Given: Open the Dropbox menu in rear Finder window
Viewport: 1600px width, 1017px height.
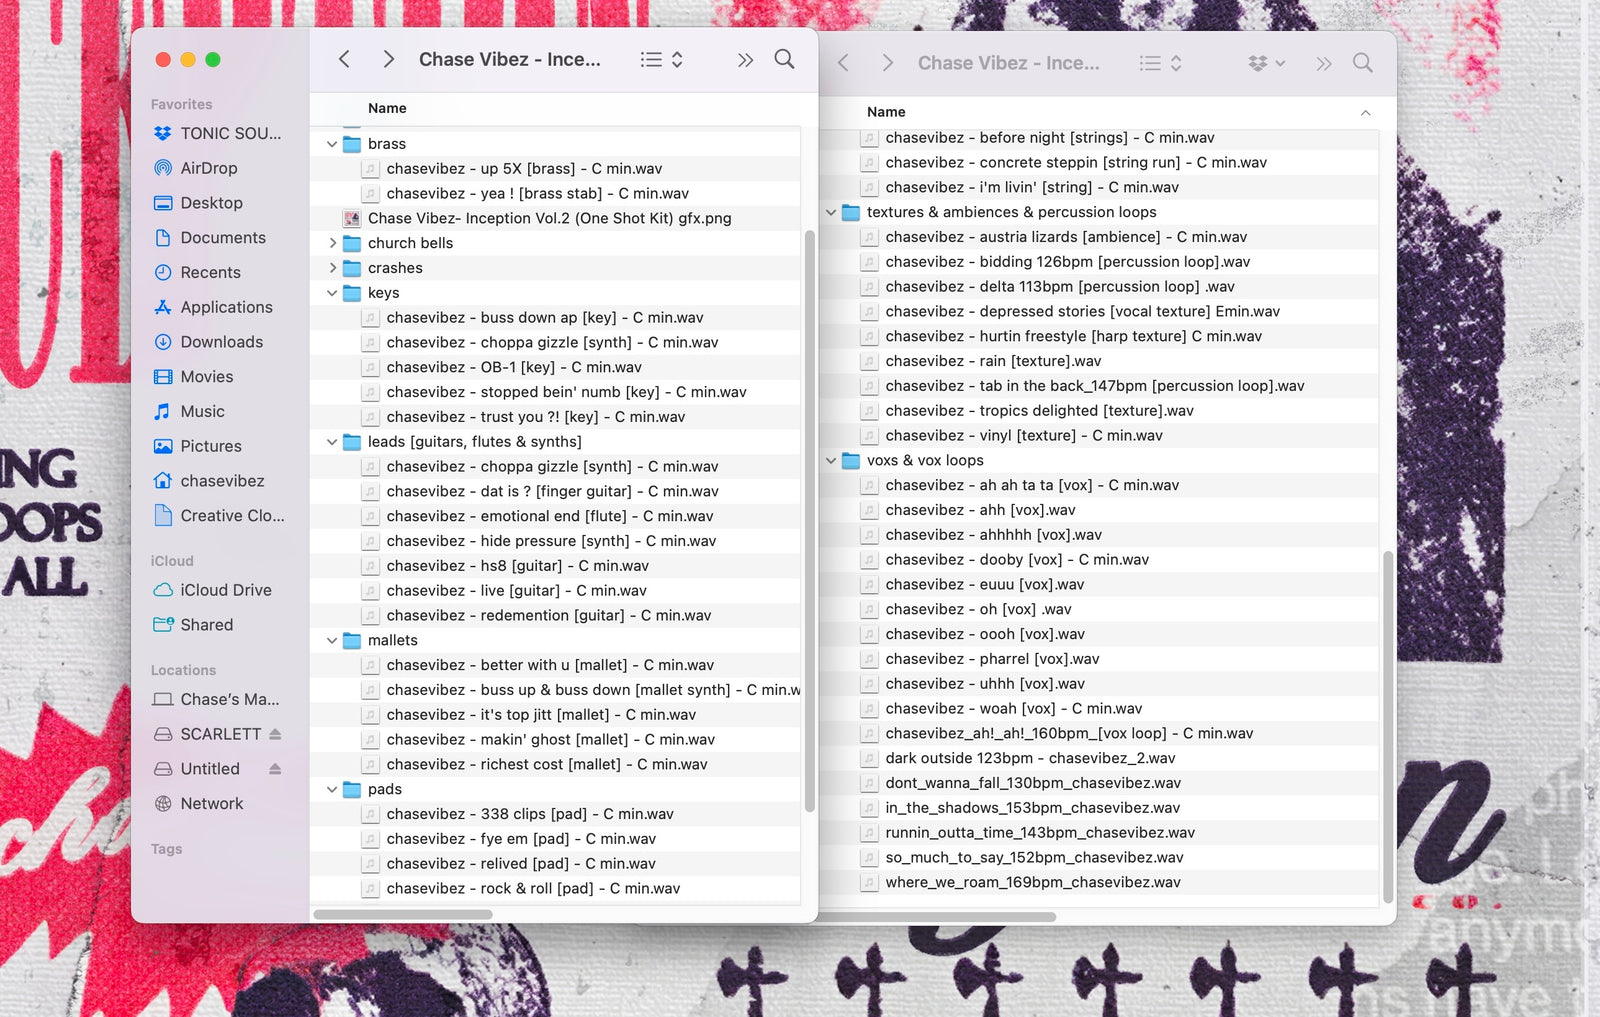Looking at the screenshot, I should click(x=1266, y=63).
